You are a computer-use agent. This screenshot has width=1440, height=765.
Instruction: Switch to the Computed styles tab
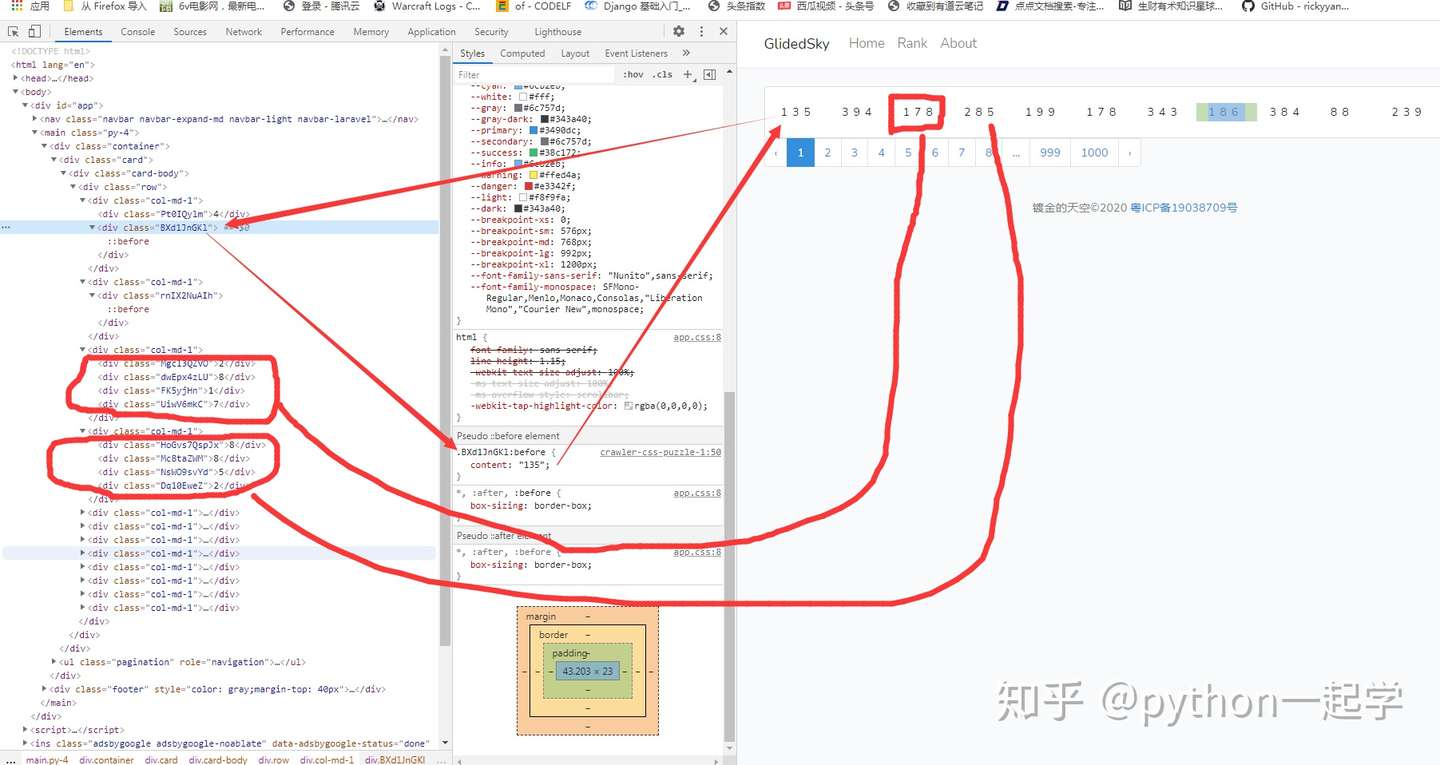click(x=523, y=53)
